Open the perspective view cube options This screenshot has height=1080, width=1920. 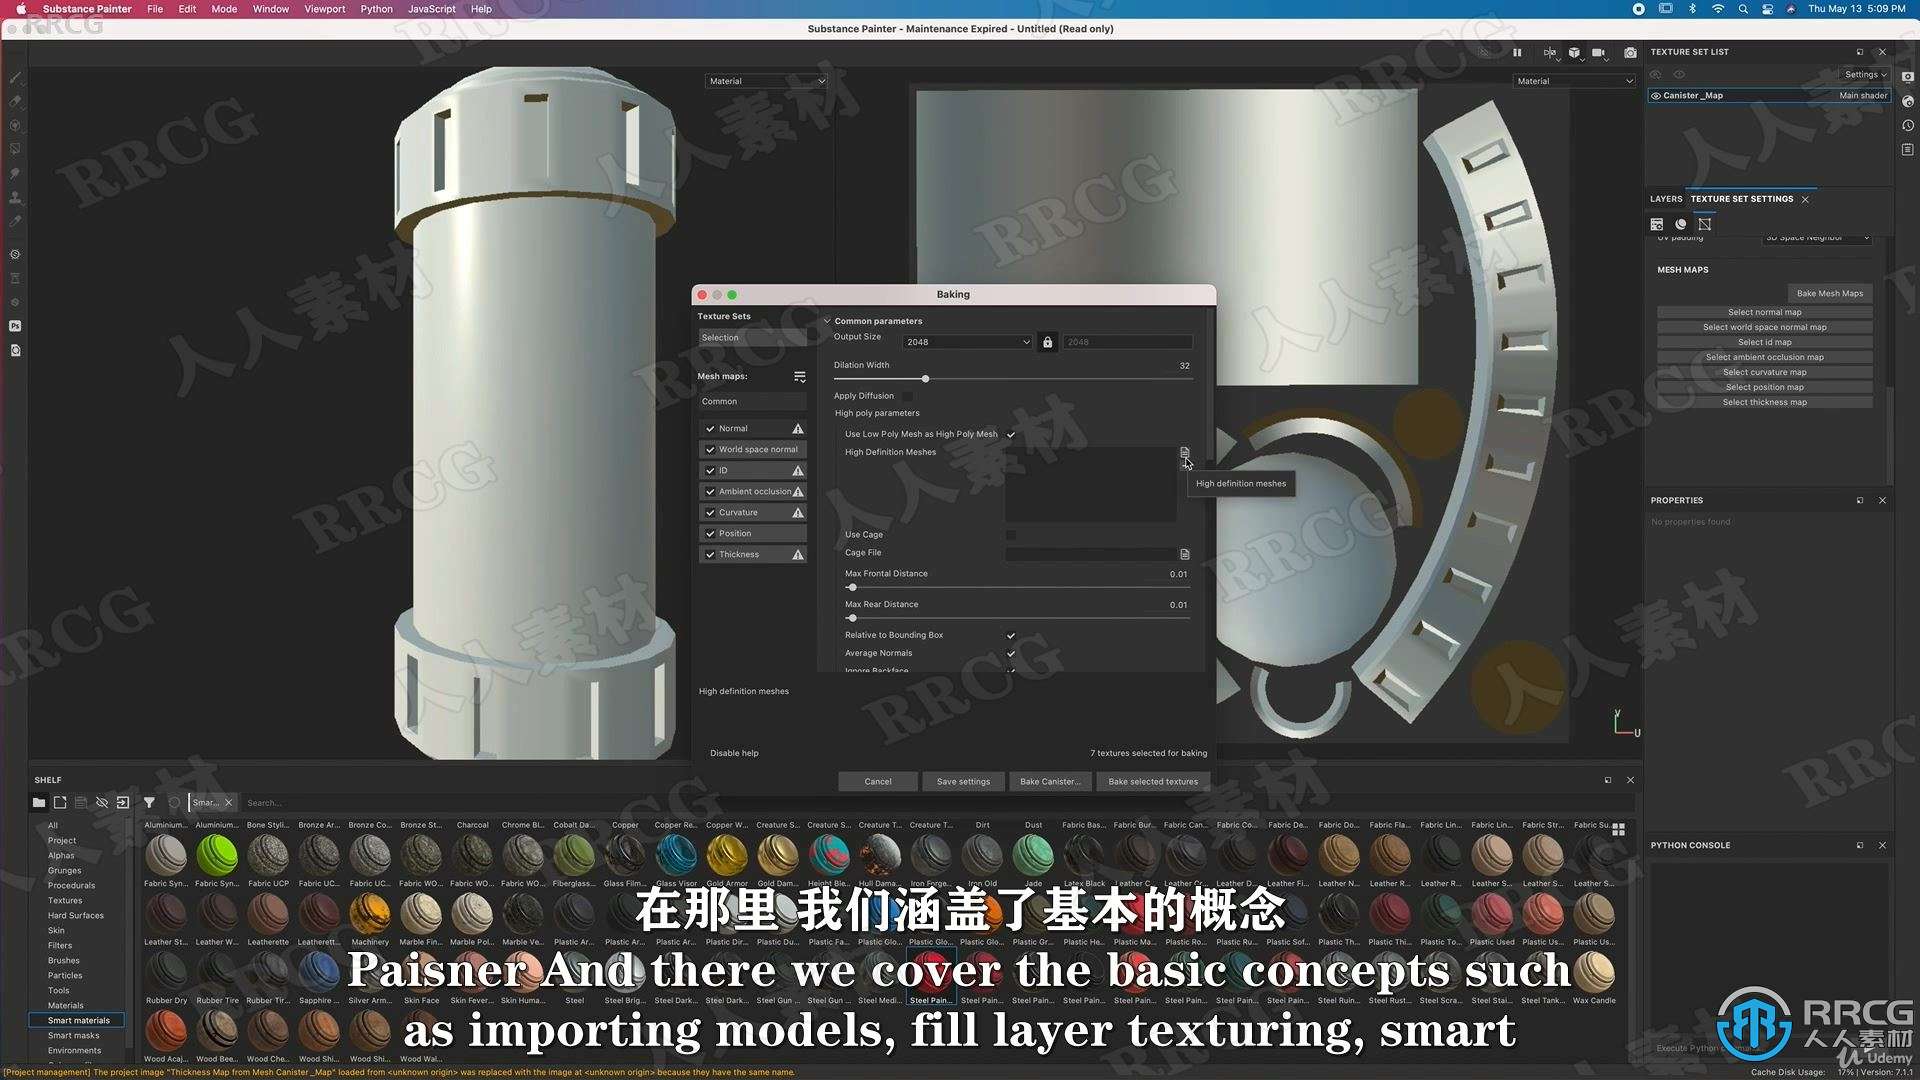(x=1574, y=52)
